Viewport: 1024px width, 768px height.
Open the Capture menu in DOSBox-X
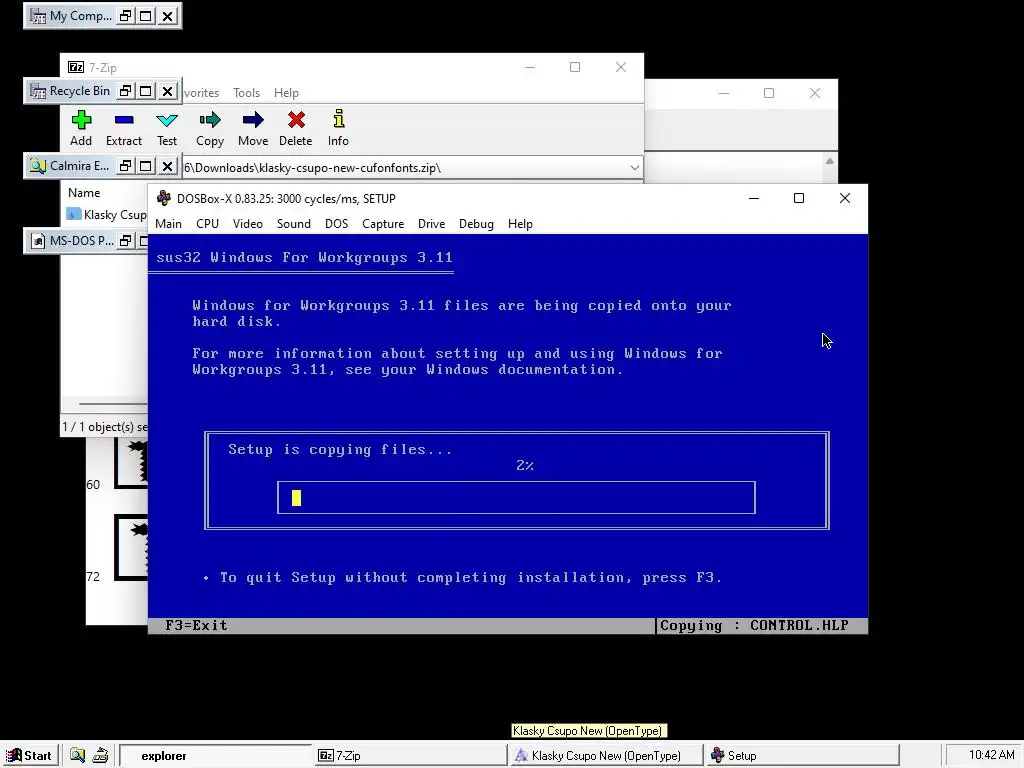(383, 223)
